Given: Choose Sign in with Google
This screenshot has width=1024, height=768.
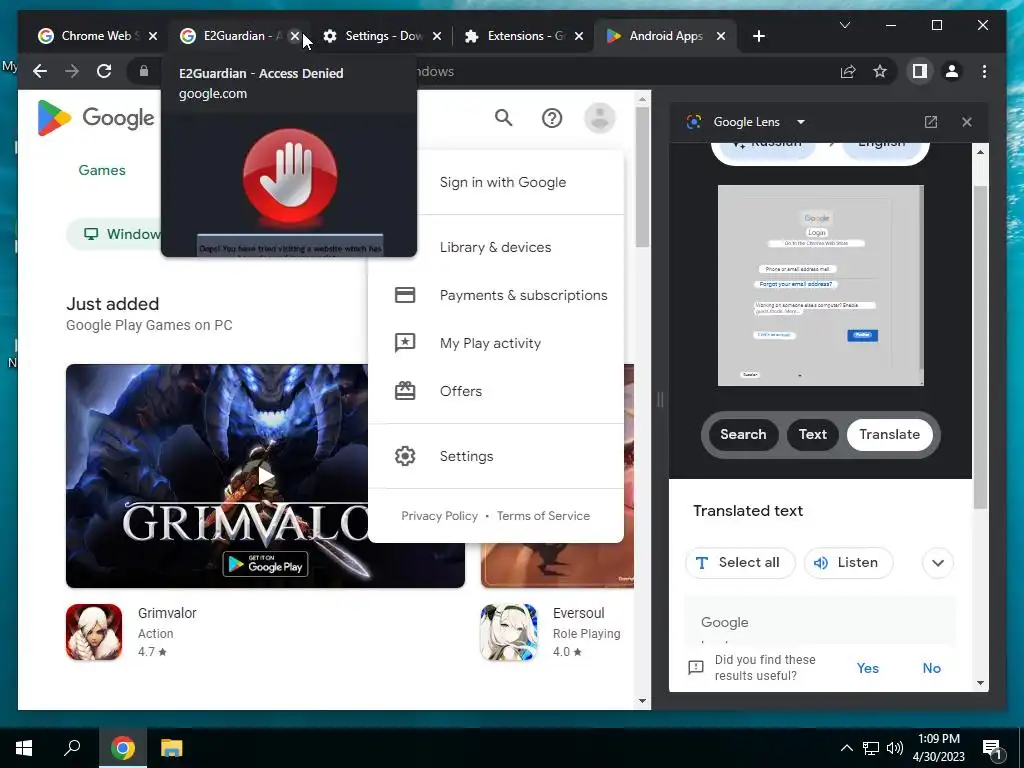Looking at the screenshot, I should 502,182.
